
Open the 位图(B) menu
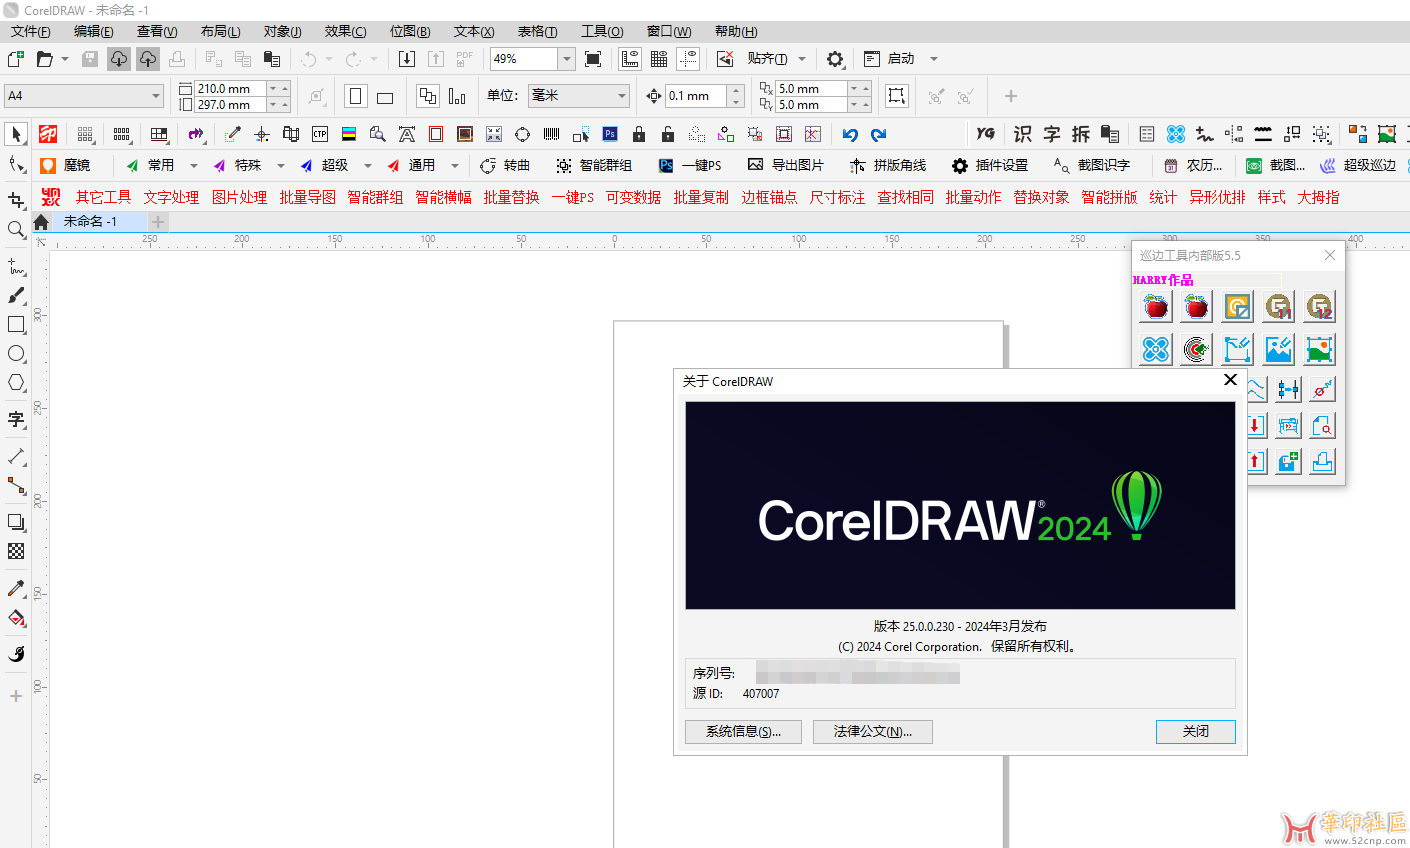pos(410,31)
